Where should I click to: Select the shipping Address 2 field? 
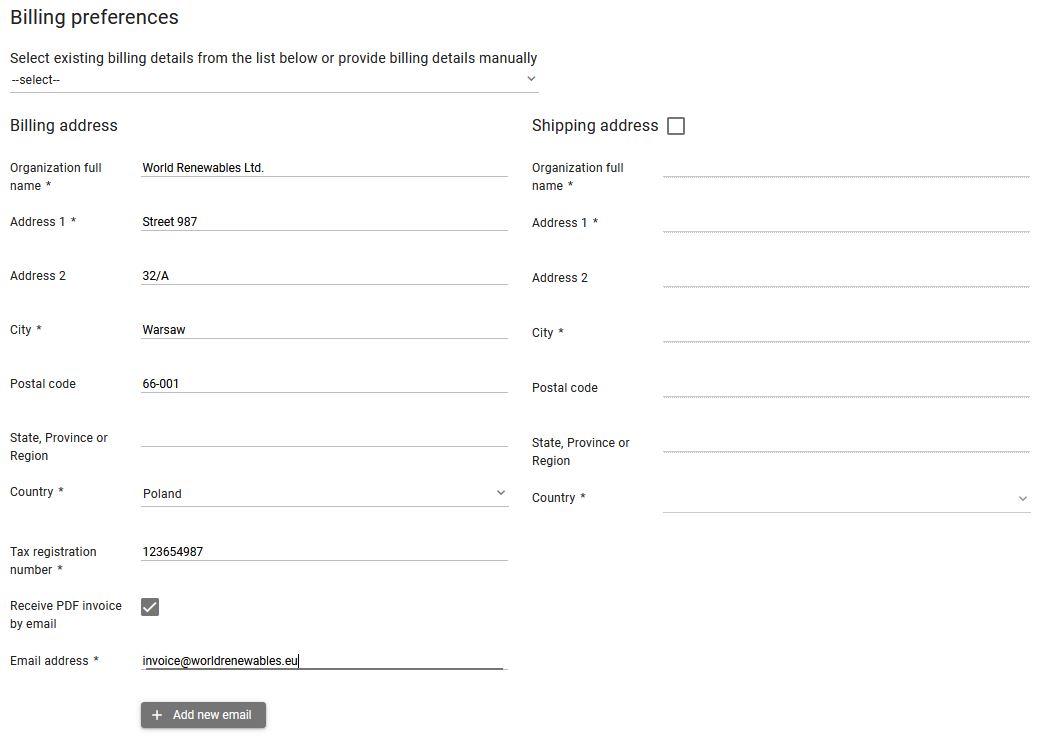(x=845, y=277)
